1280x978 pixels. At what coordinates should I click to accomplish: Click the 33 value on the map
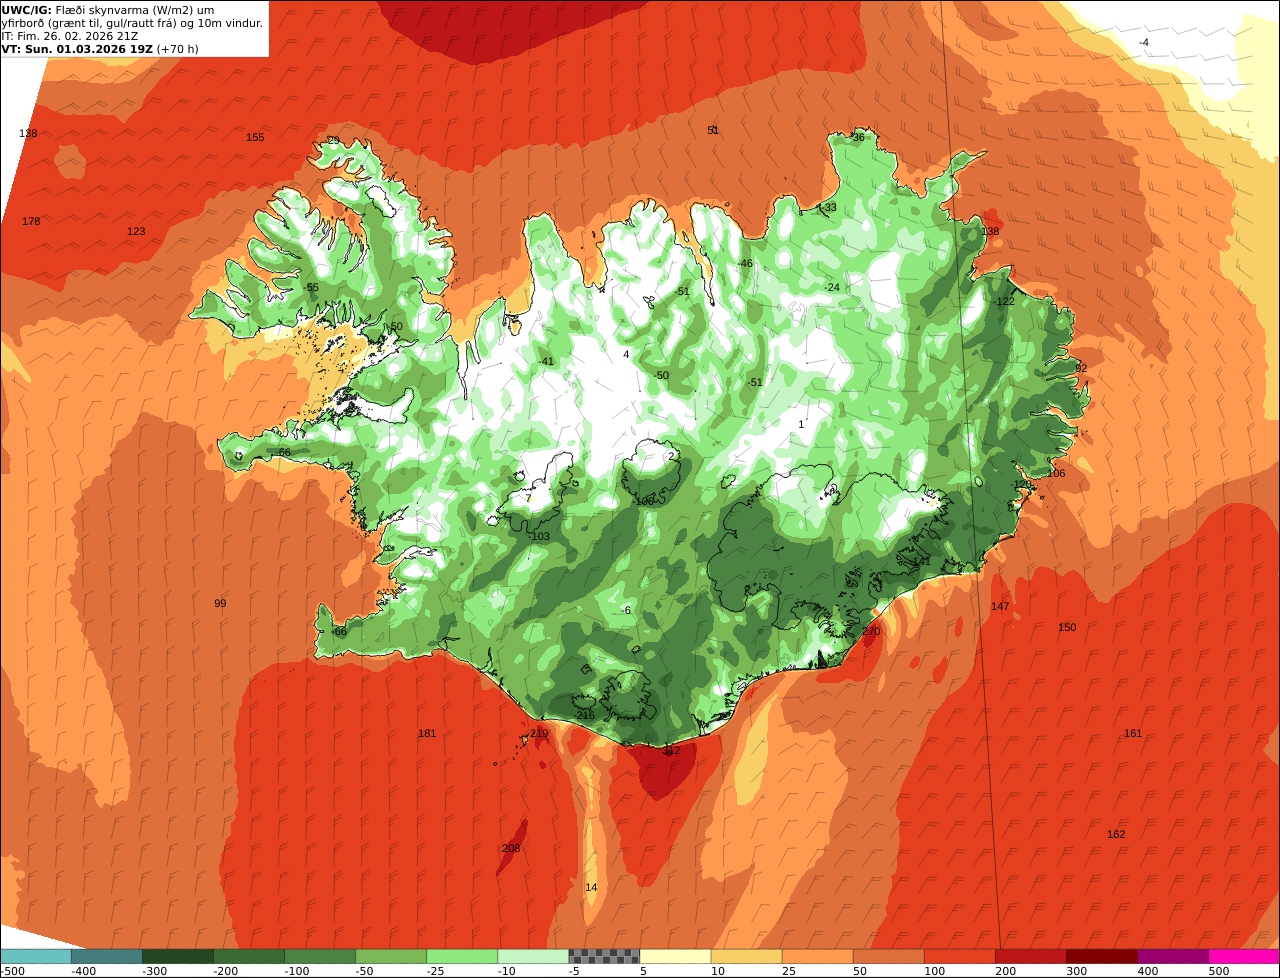[x=830, y=207]
